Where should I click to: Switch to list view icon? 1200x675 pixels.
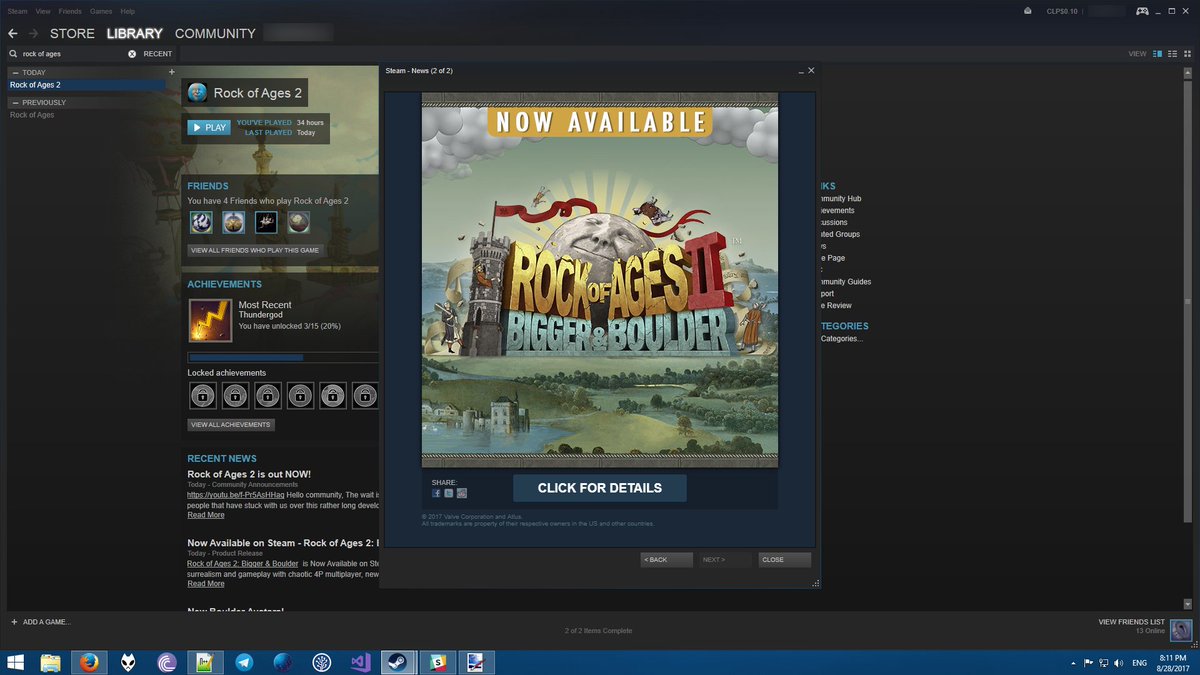click(1171, 53)
